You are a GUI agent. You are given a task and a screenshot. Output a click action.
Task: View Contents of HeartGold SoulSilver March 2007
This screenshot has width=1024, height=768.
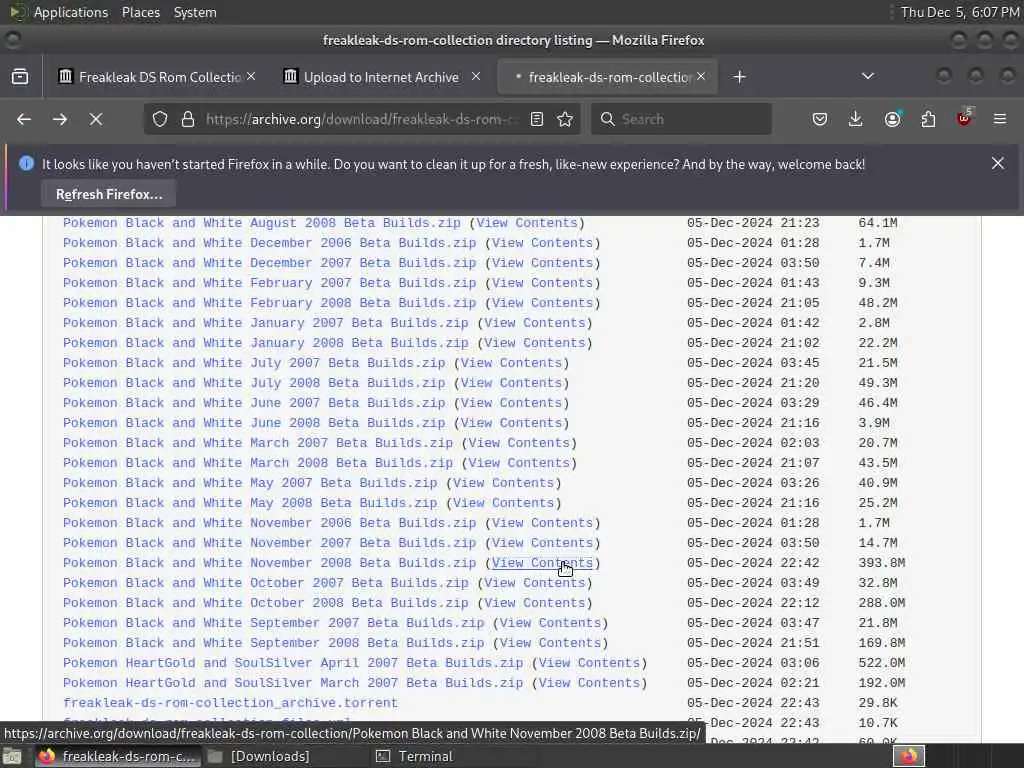pyautogui.click(x=590, y=682)
